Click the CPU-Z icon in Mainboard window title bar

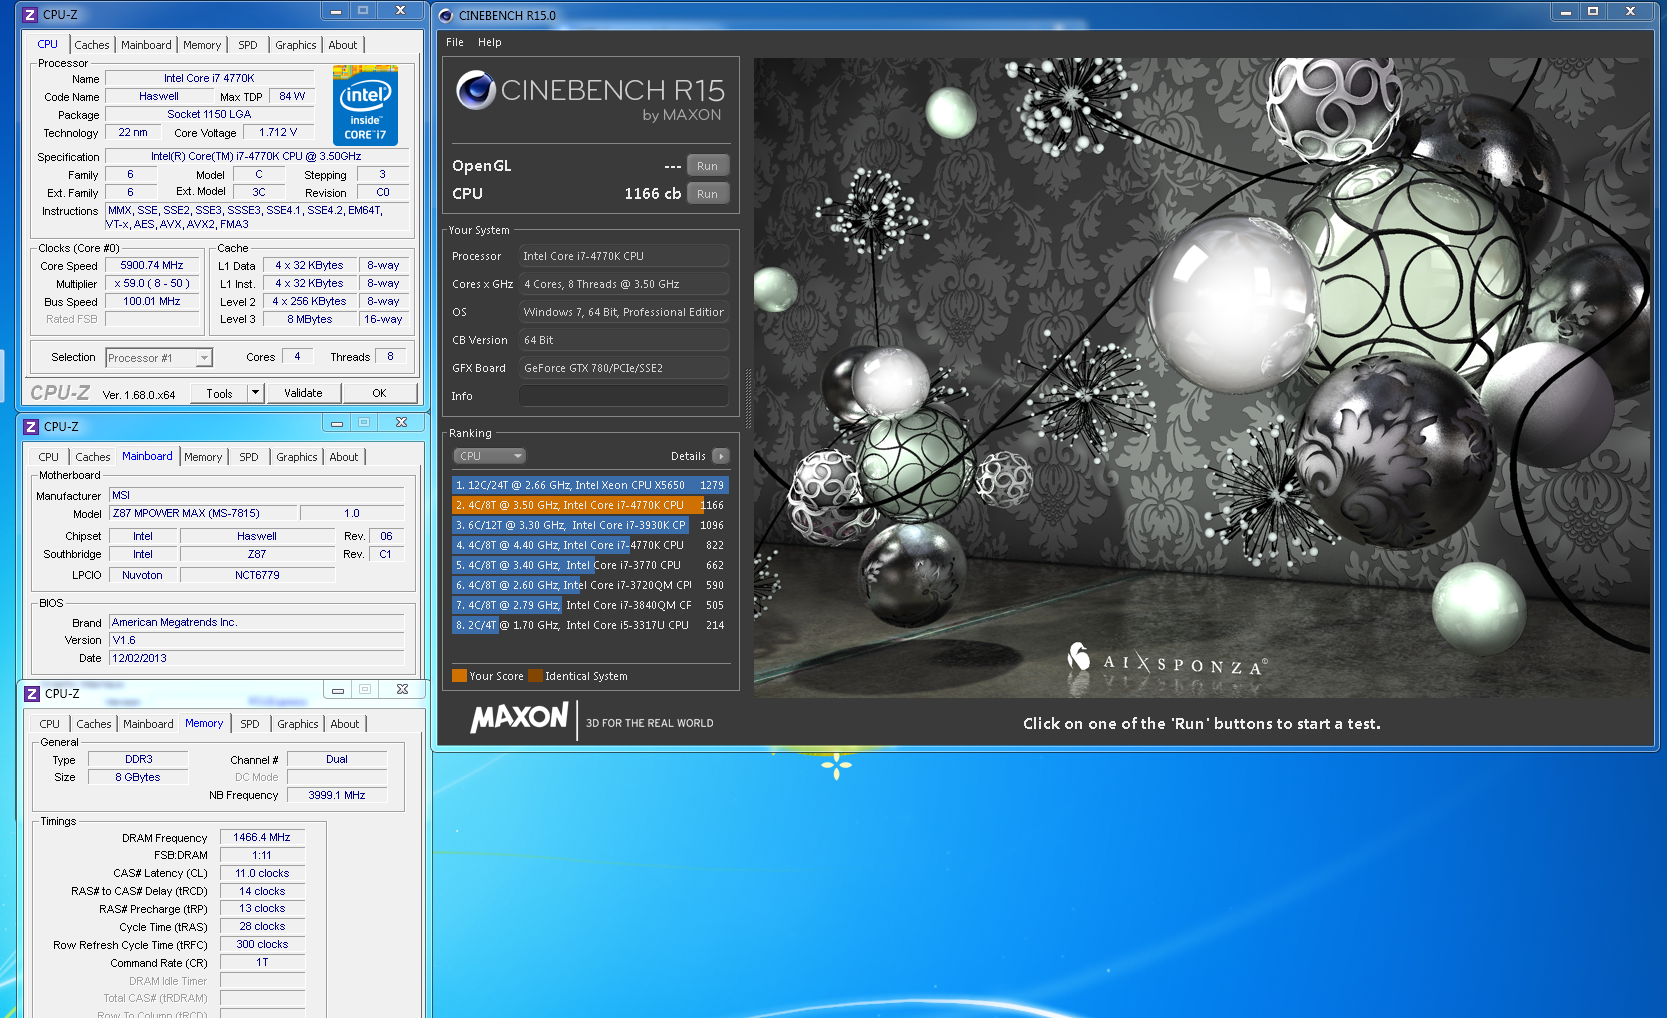pos(31,427)
